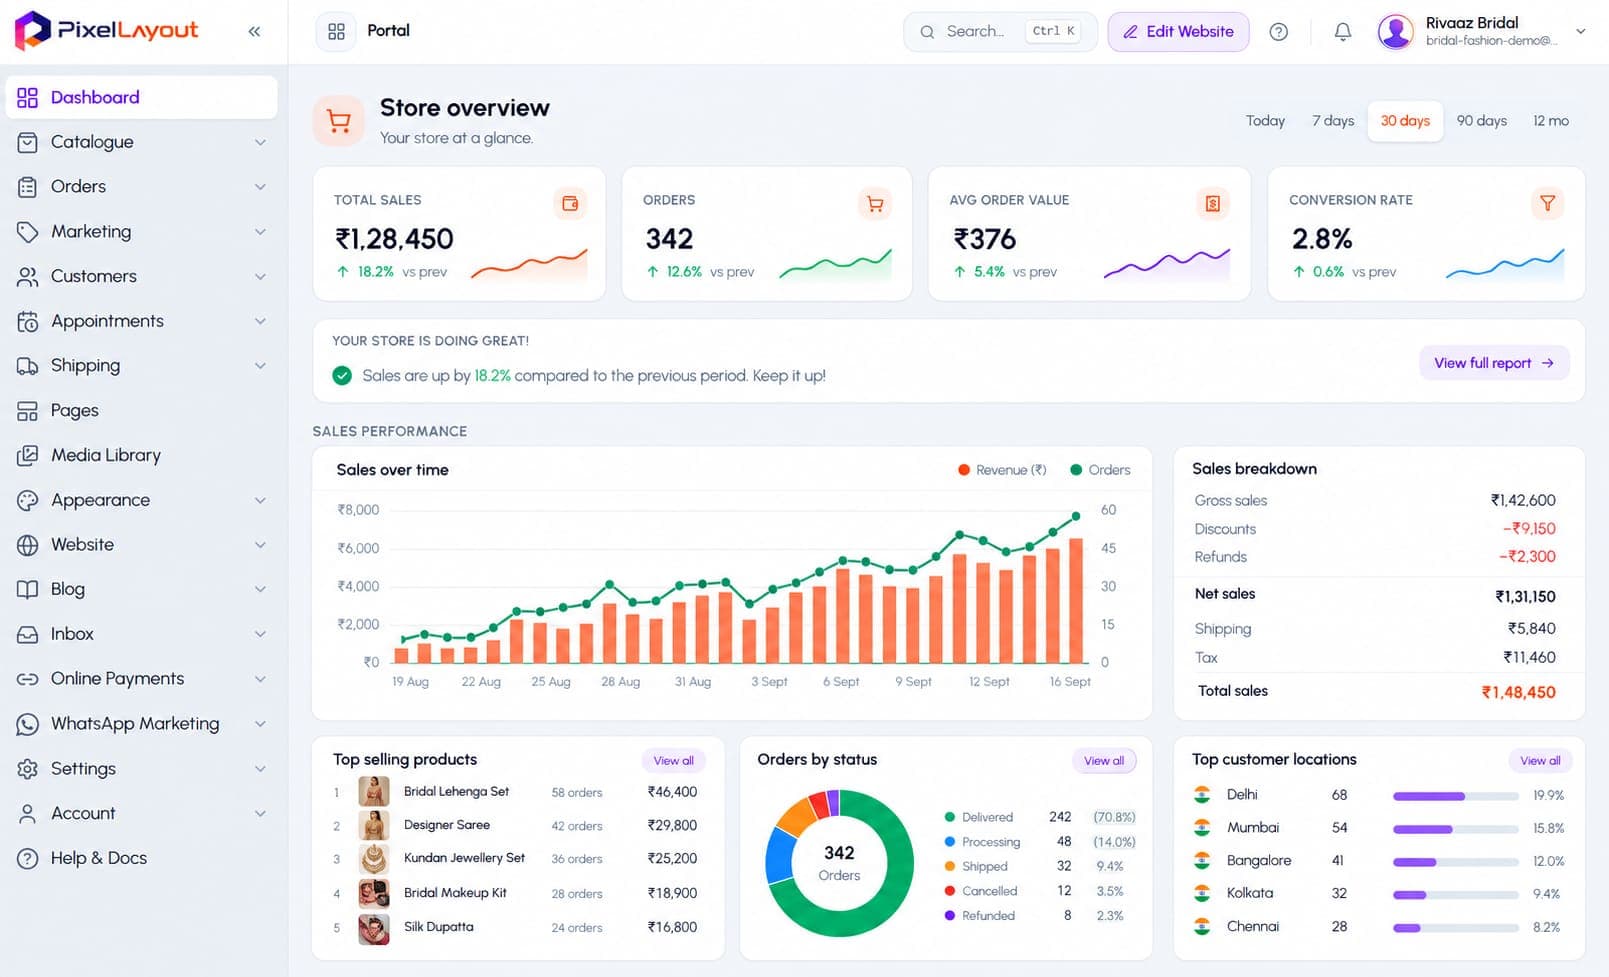The height and width of the screenshot is (977, 1609).
Task: Toggle Delivered in Orders by status legend
Action: click(979, 817)
